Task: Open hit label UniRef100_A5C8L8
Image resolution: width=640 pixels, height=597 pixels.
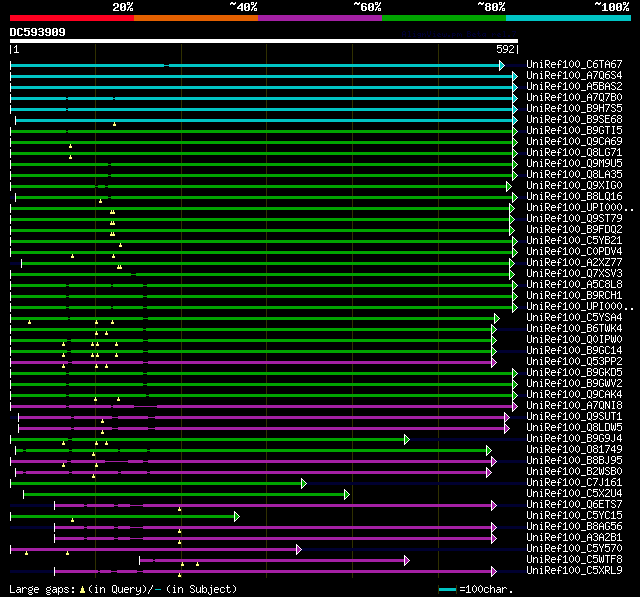Action: [574, 285]
